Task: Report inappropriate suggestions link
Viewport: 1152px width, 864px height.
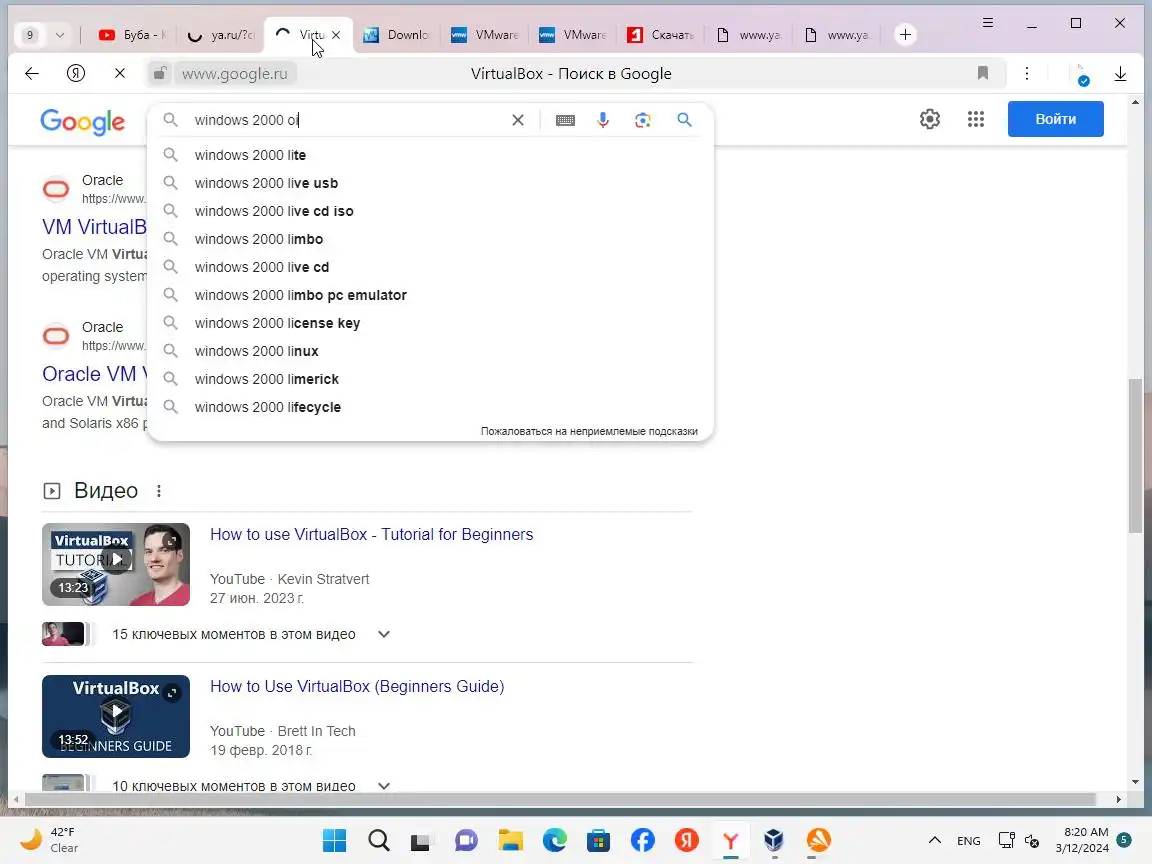Action: [589, 431]
